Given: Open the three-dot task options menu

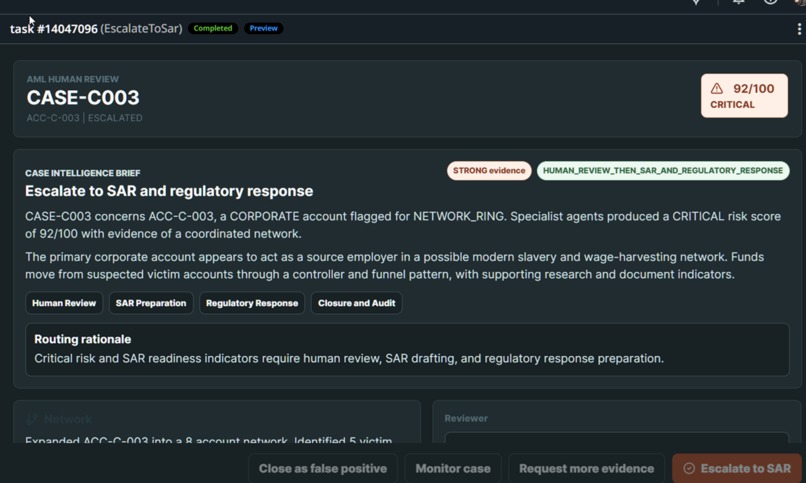Looking at the screenshot, I should pyautogui.click(x=799, y=29).
